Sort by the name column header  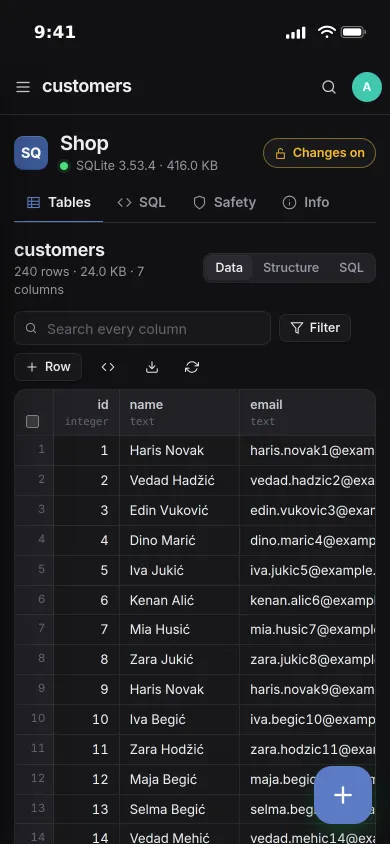(179, 412)
